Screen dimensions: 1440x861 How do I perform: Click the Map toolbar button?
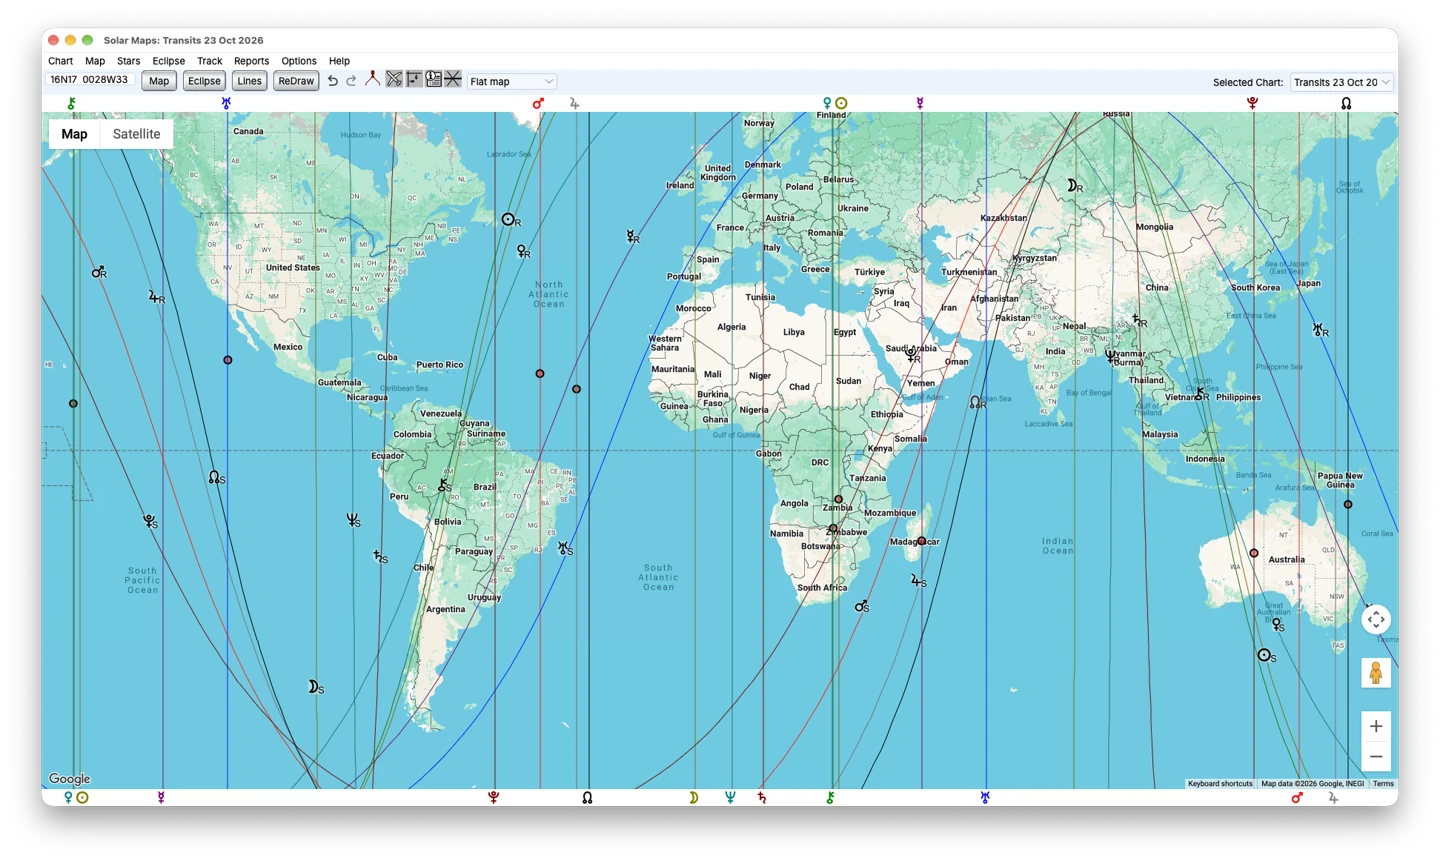(x=159, y=81)
